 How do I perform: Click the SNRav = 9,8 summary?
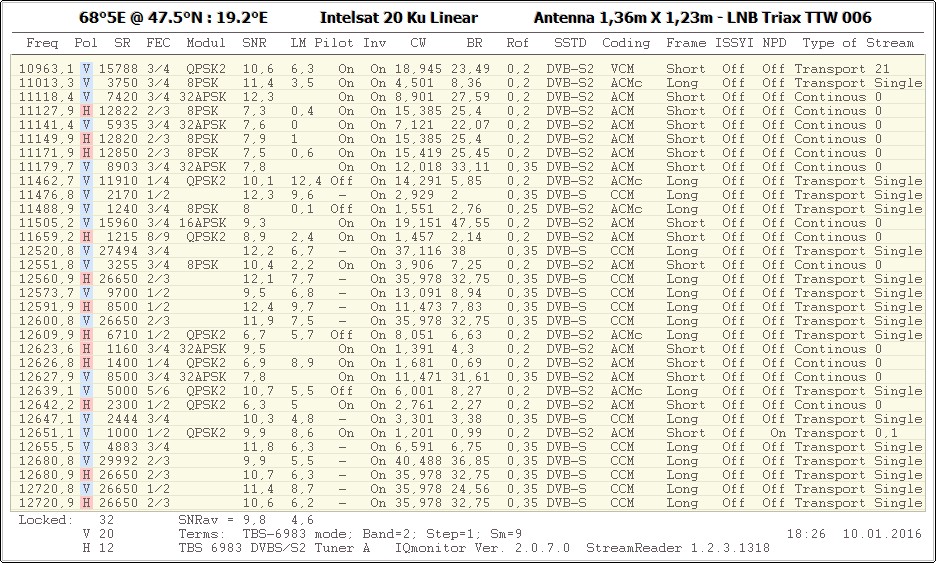click(222, 520)
